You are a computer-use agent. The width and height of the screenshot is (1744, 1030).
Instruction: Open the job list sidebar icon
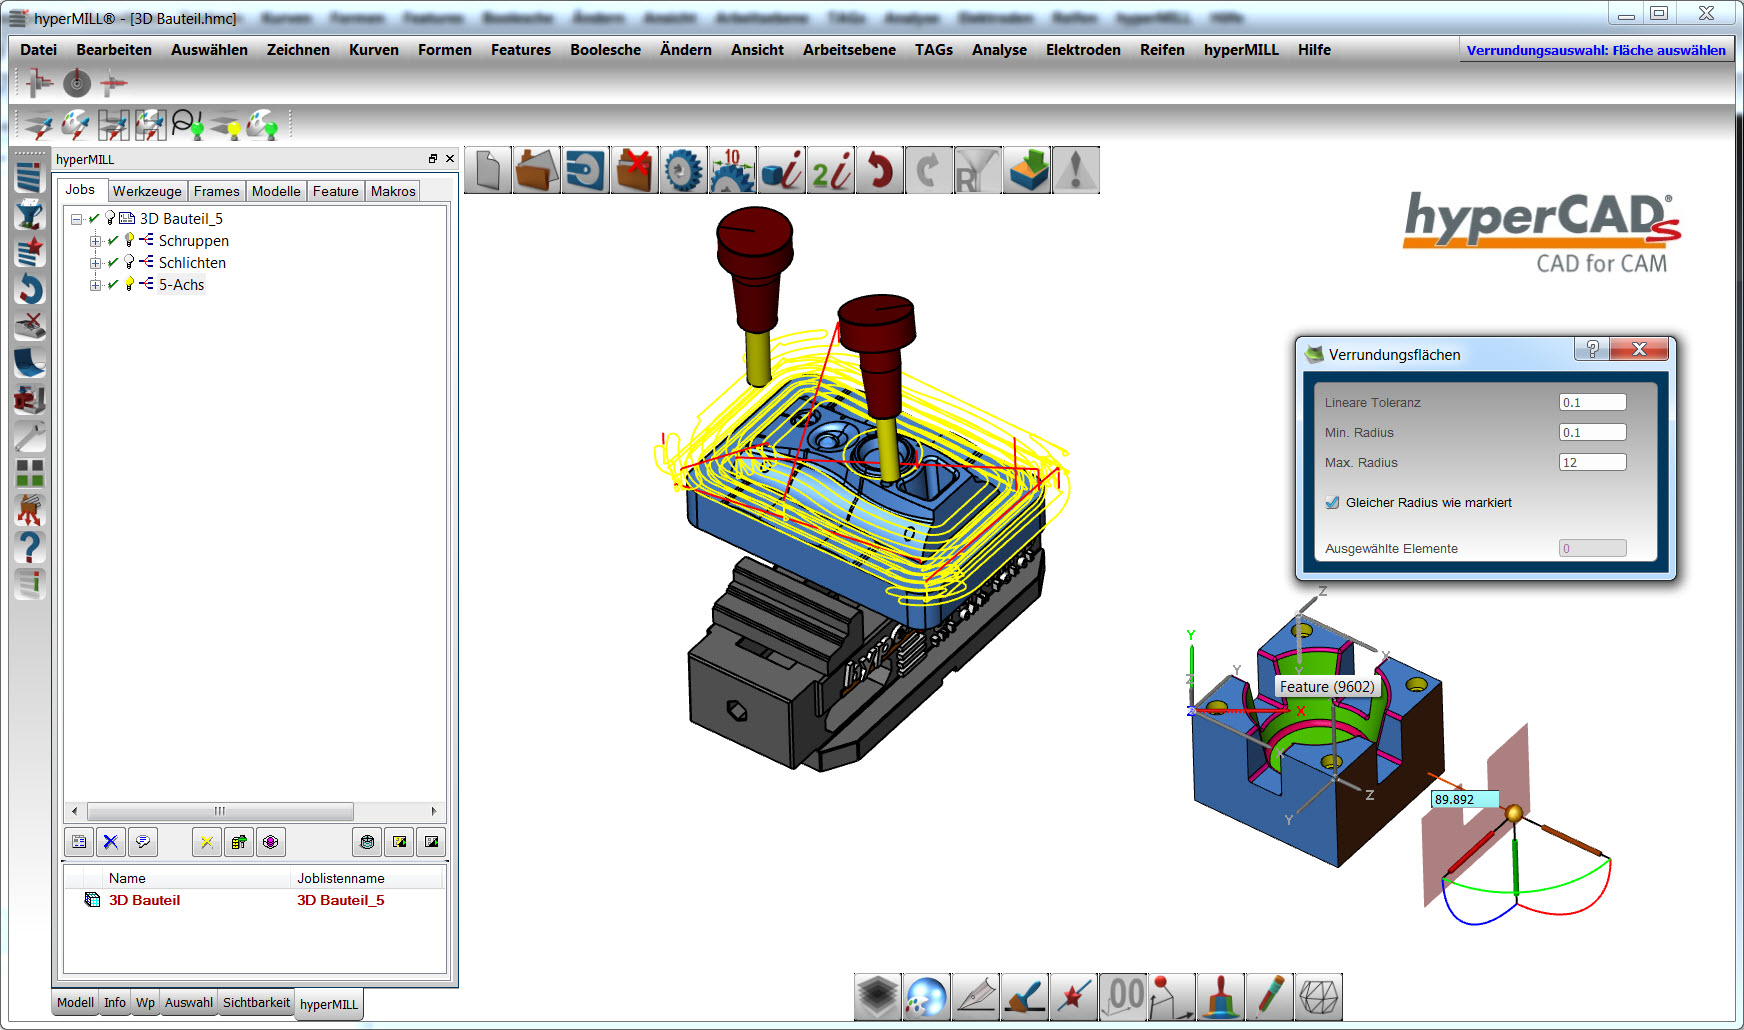pos(29,178)
